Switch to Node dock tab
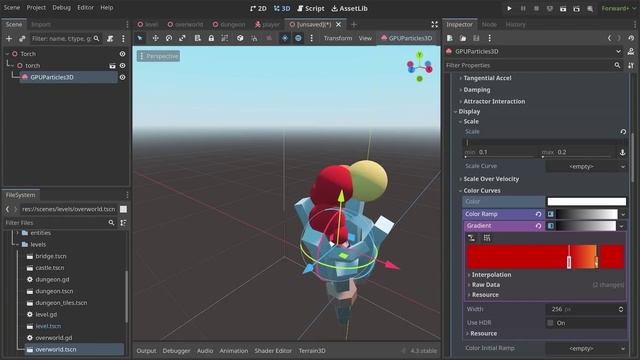 tap(489, 24)
